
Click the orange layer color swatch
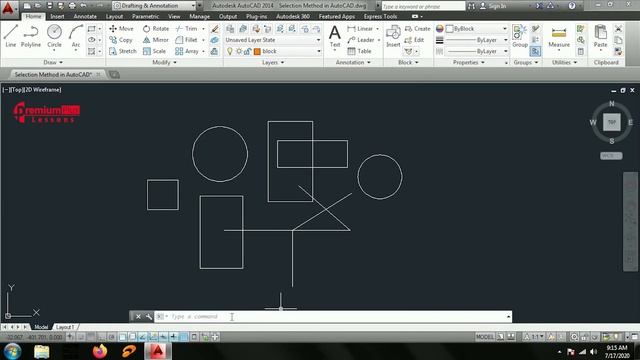click(x=257, y=51)
